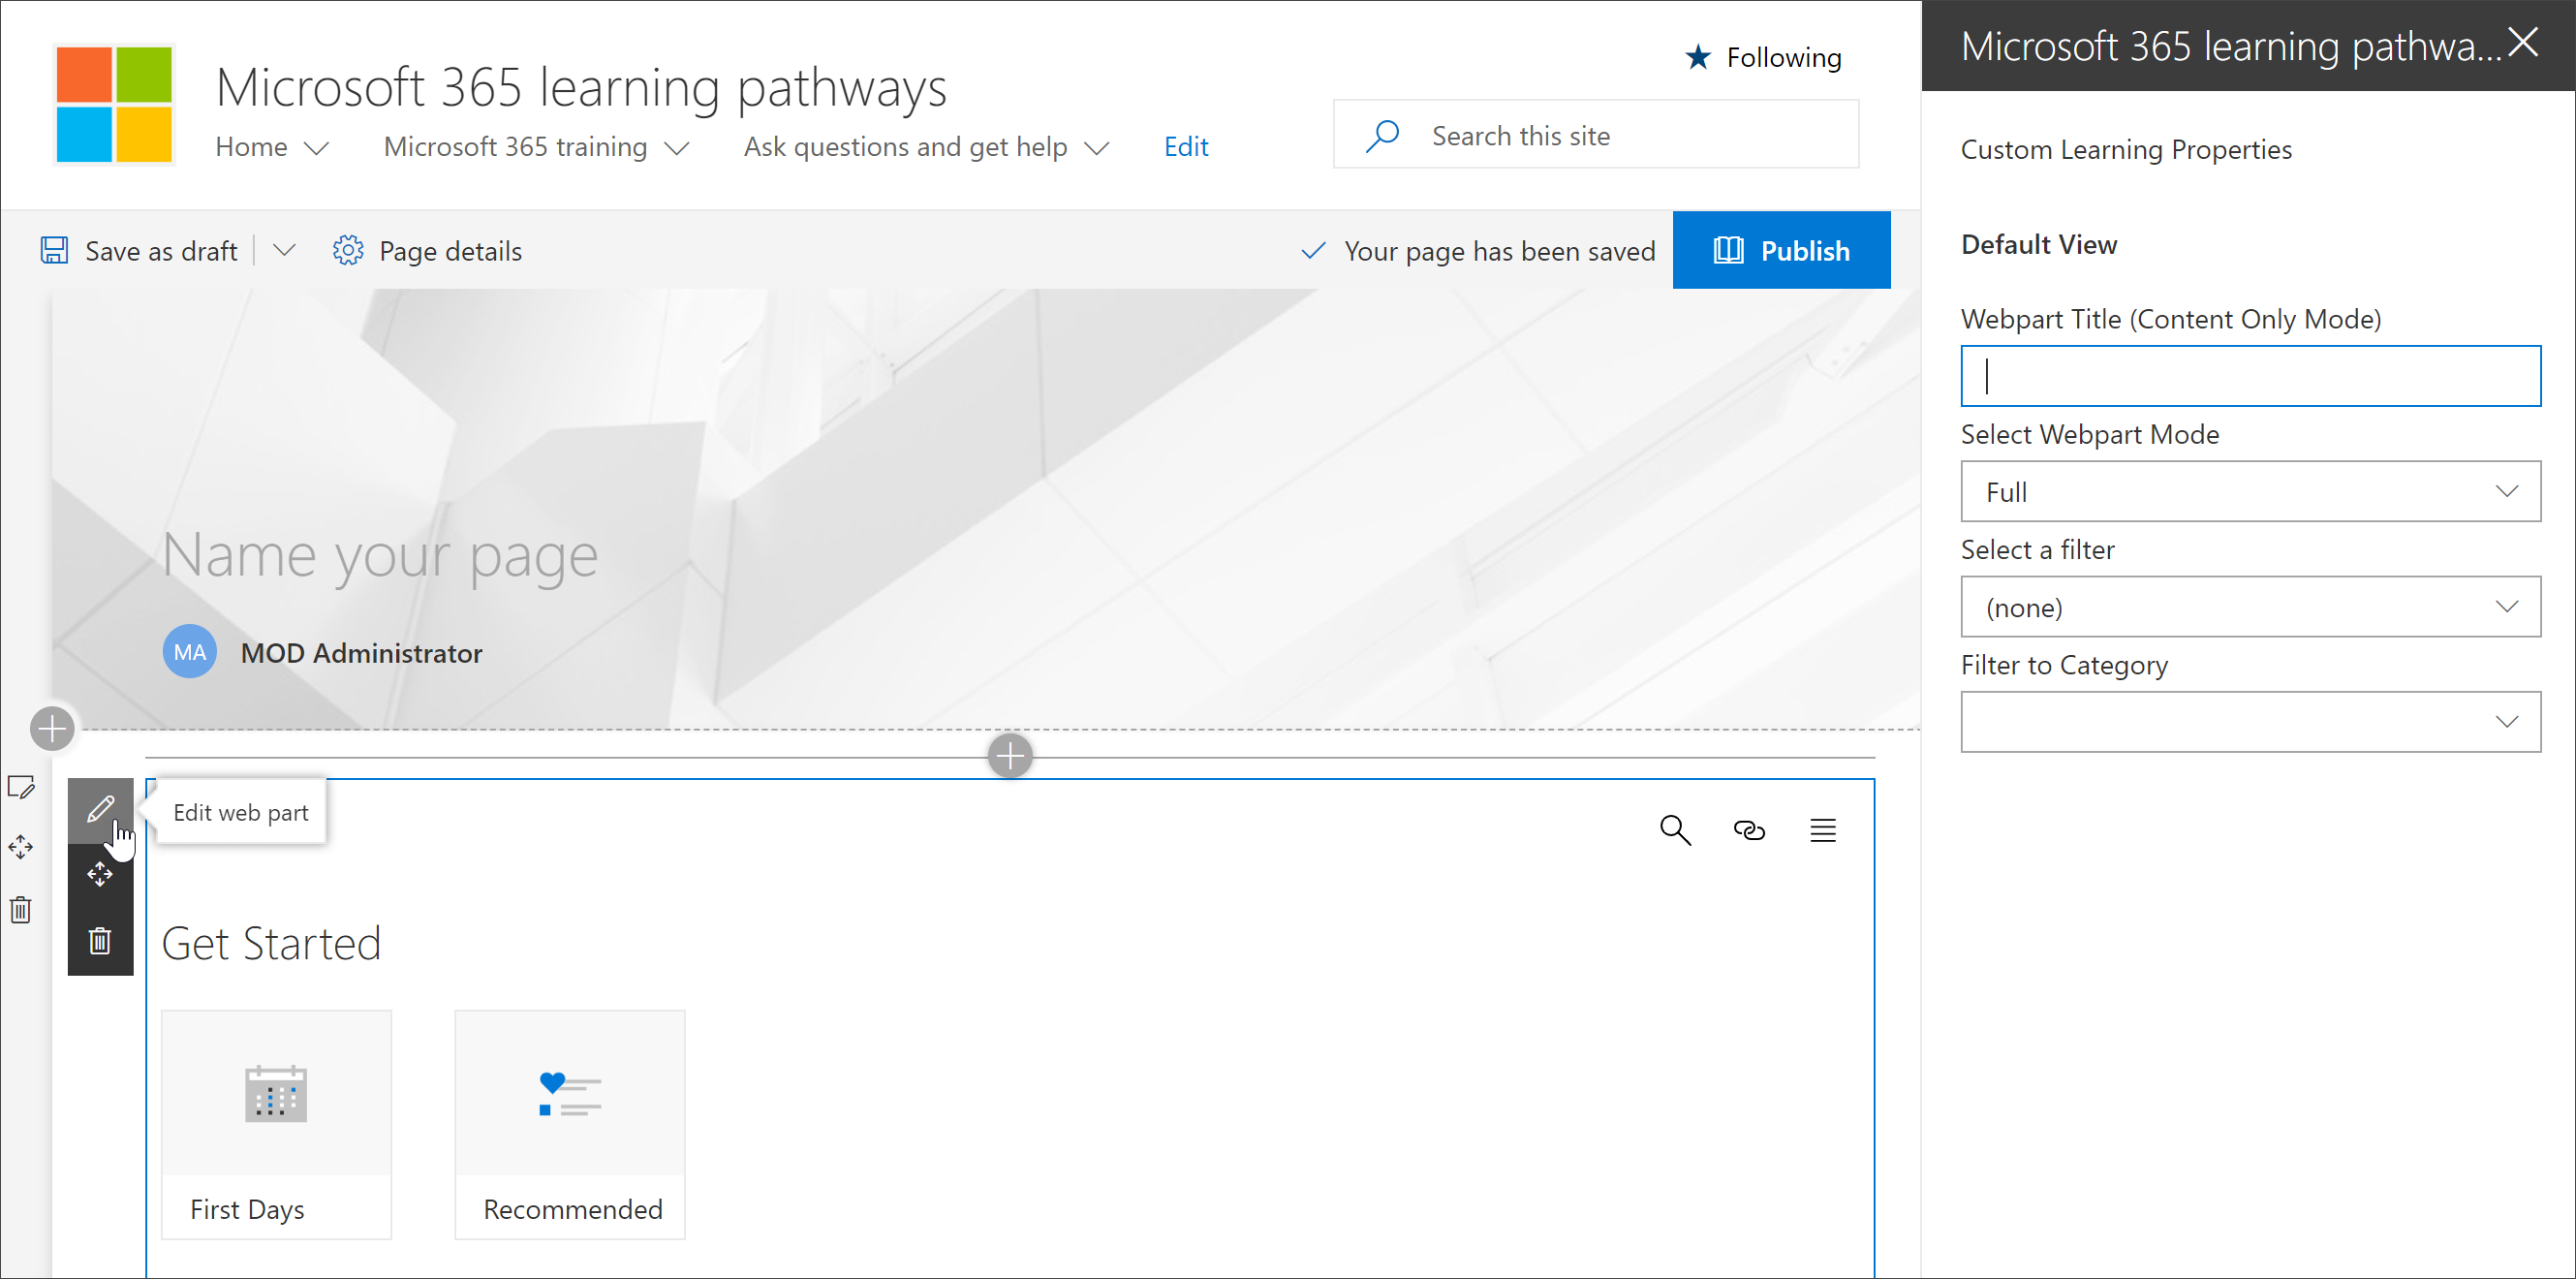Screen dimensions: 2576x1279
Task: Click the Edit web part pencil icon
Action: click(x=102, y=810)
